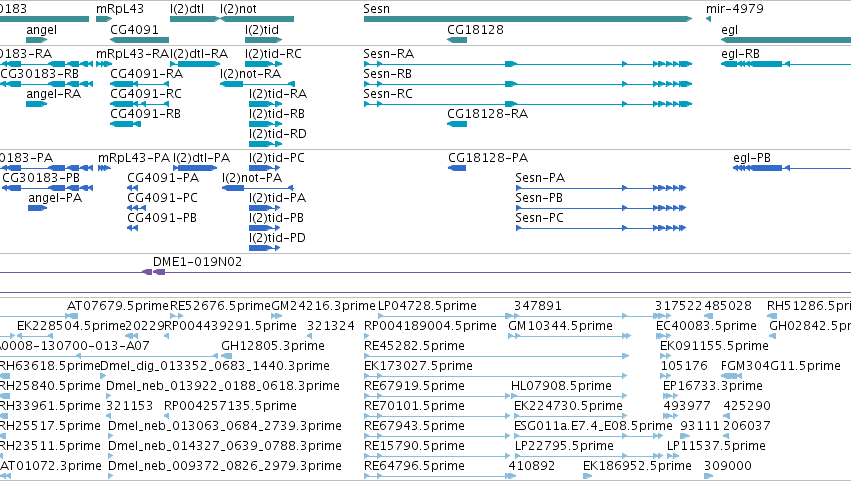Click the CG4091-PB protein label

tap(162, 218)
